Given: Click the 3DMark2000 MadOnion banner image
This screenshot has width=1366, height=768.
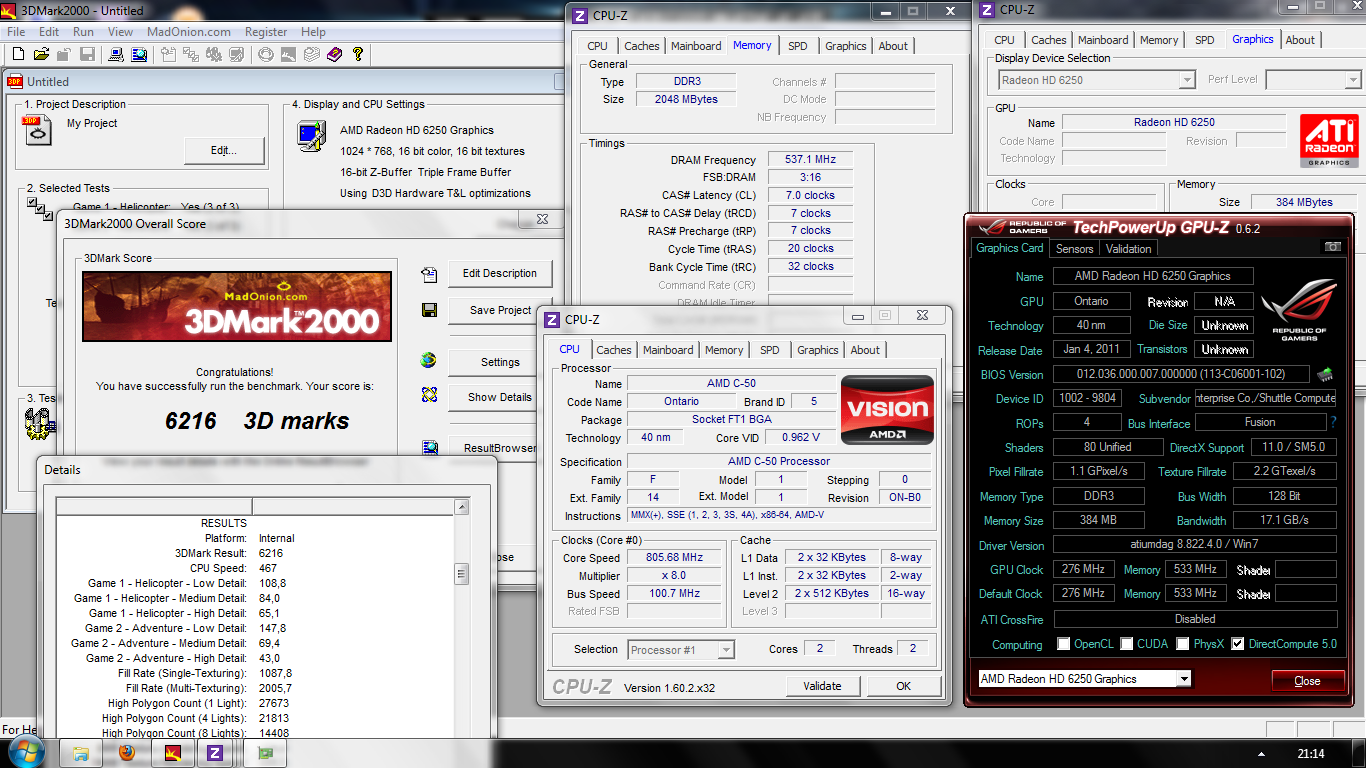Looking at the screenshot, I should (237, 306).
